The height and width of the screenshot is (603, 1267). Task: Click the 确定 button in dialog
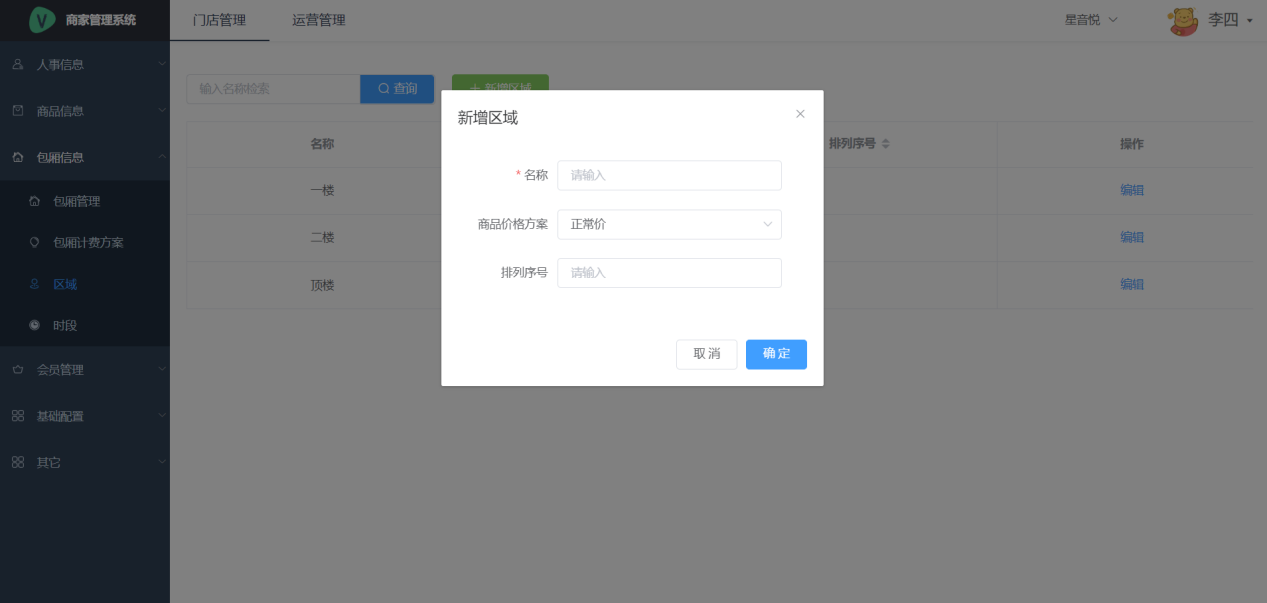click(x=776, y=354)
